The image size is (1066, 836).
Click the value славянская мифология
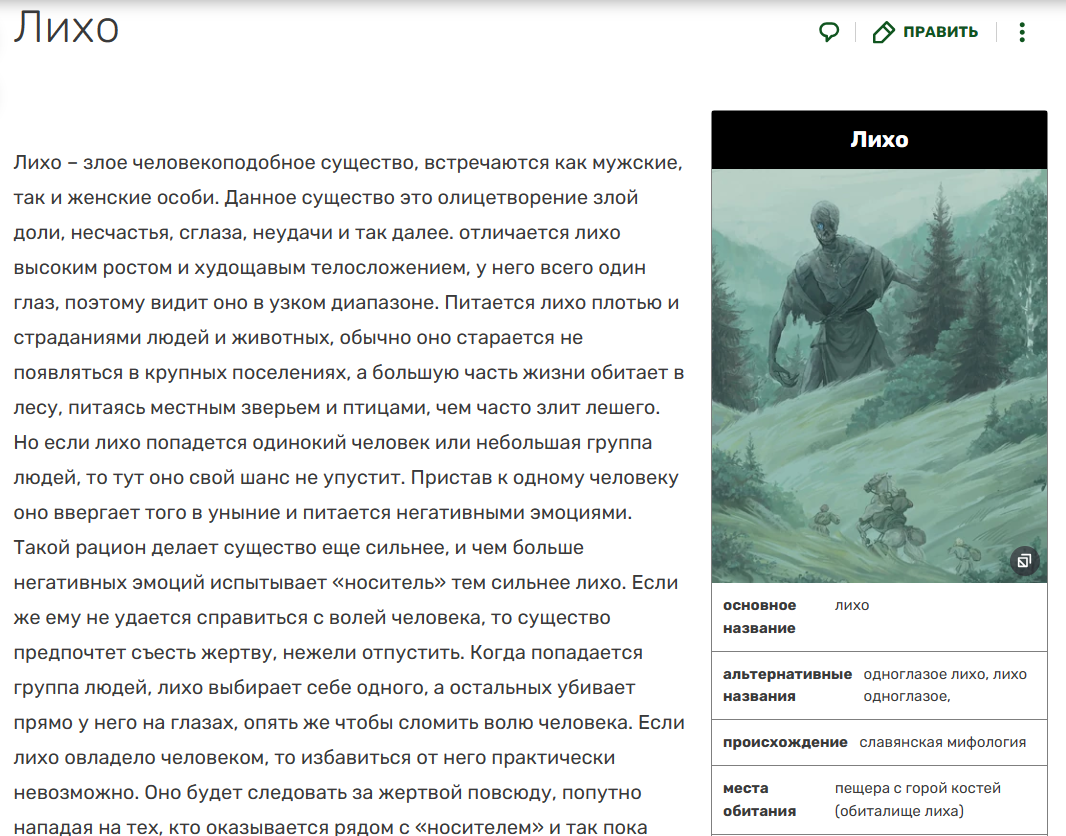tap(942, 742)
